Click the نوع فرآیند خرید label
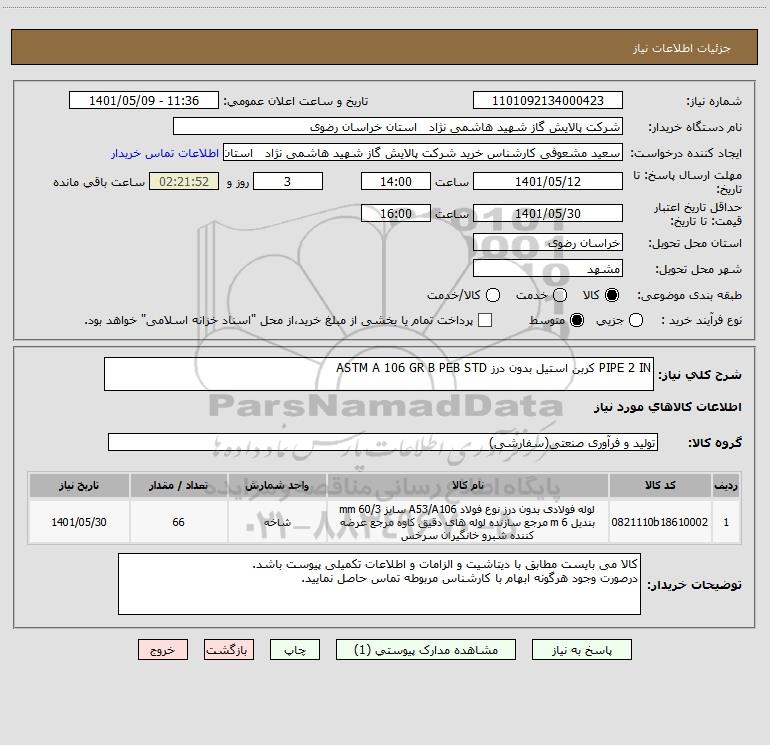The width and height of the screenshot is (770, 745). click(x=701, y=320)
